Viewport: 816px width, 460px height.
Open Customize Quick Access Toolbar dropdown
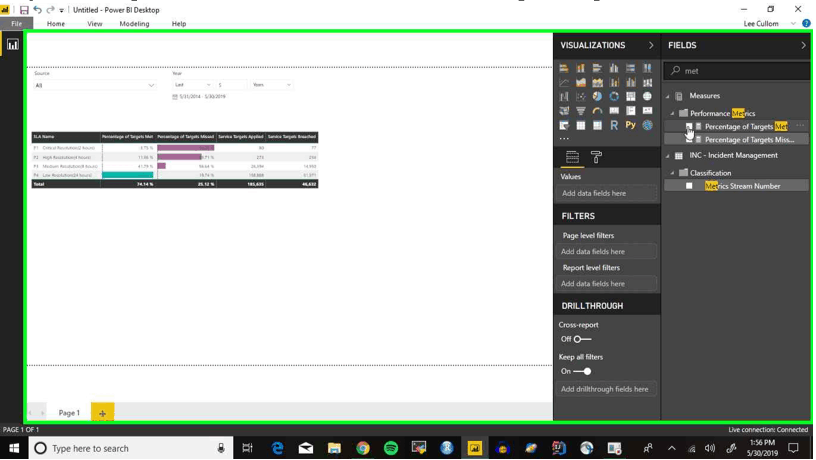(x=61, y=10)
